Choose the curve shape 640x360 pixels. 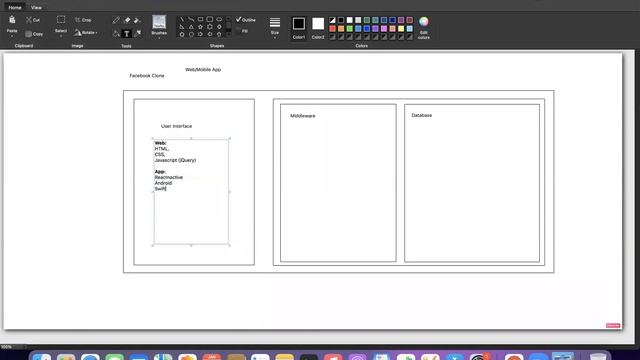pyautogui.click(x=191, y=19)
